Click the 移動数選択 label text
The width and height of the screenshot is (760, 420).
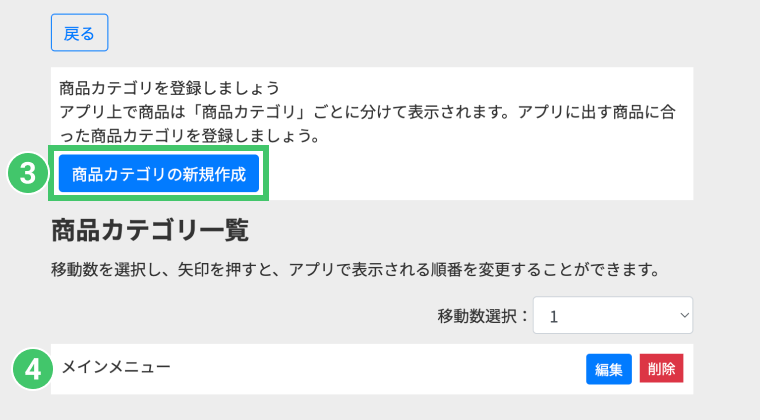482,316
